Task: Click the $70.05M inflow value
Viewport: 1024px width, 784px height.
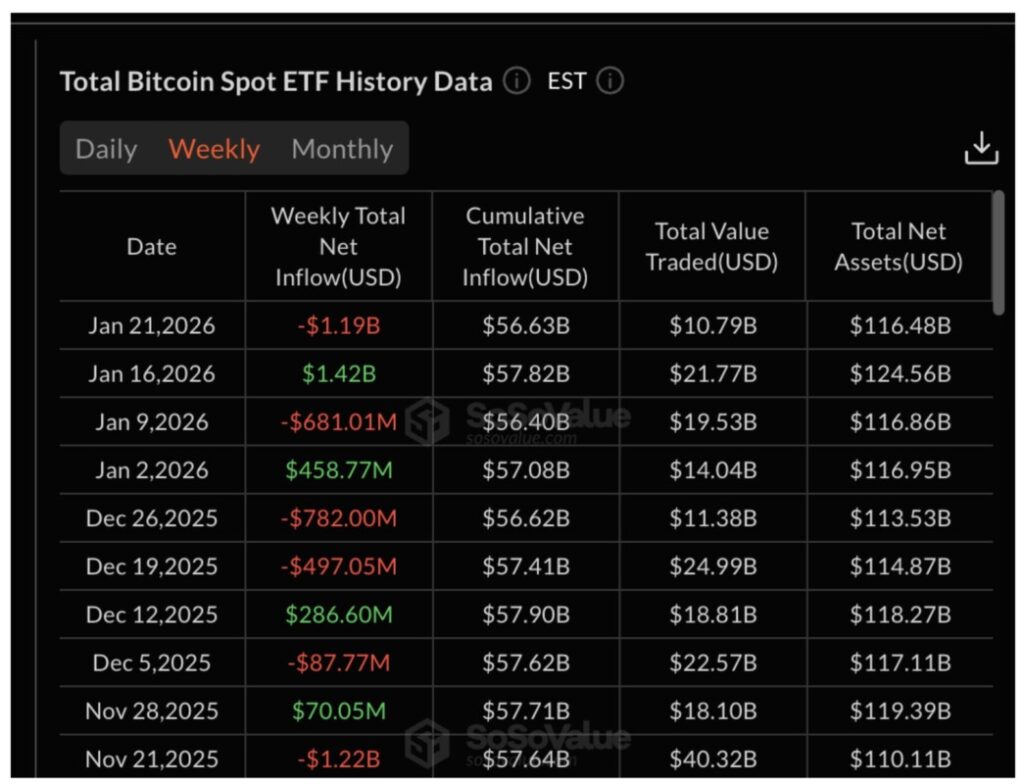Action: (x=338, y=711)
